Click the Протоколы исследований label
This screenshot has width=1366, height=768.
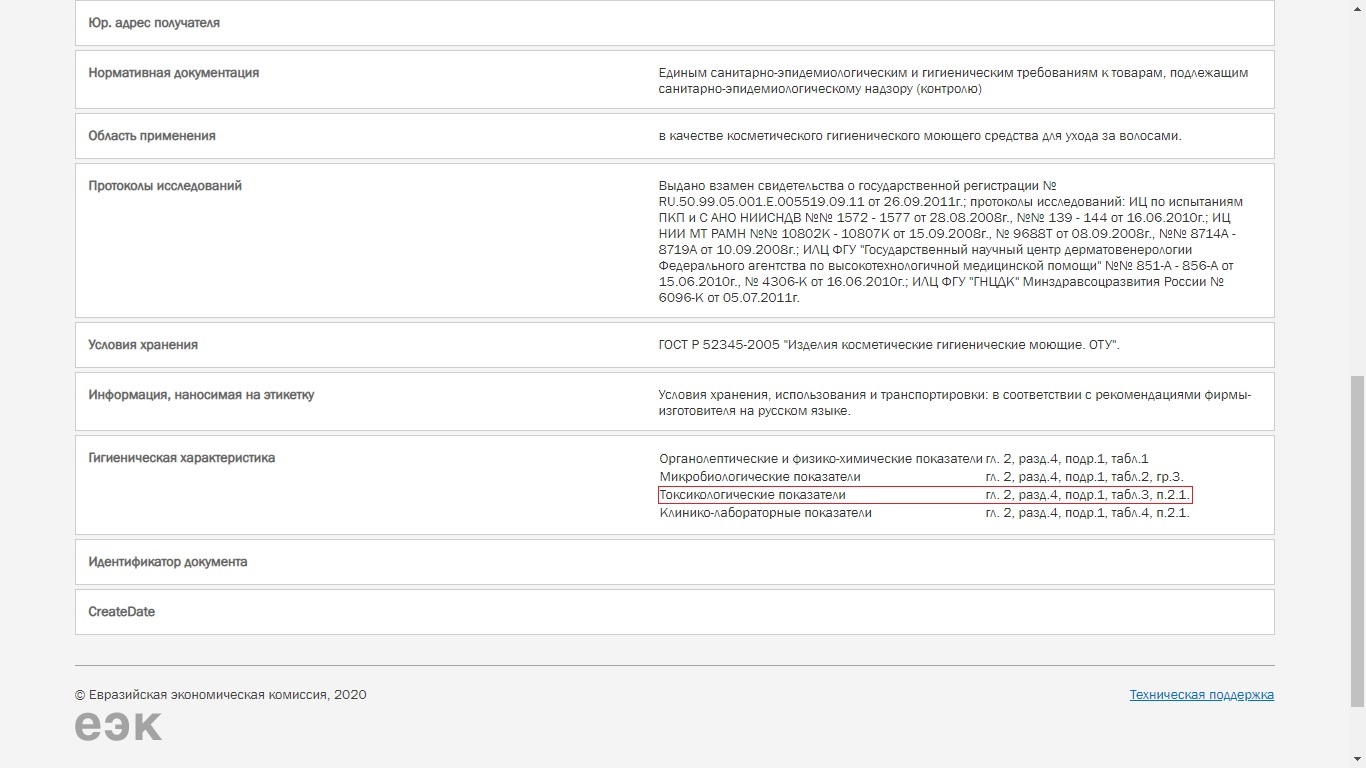[165, 186]
